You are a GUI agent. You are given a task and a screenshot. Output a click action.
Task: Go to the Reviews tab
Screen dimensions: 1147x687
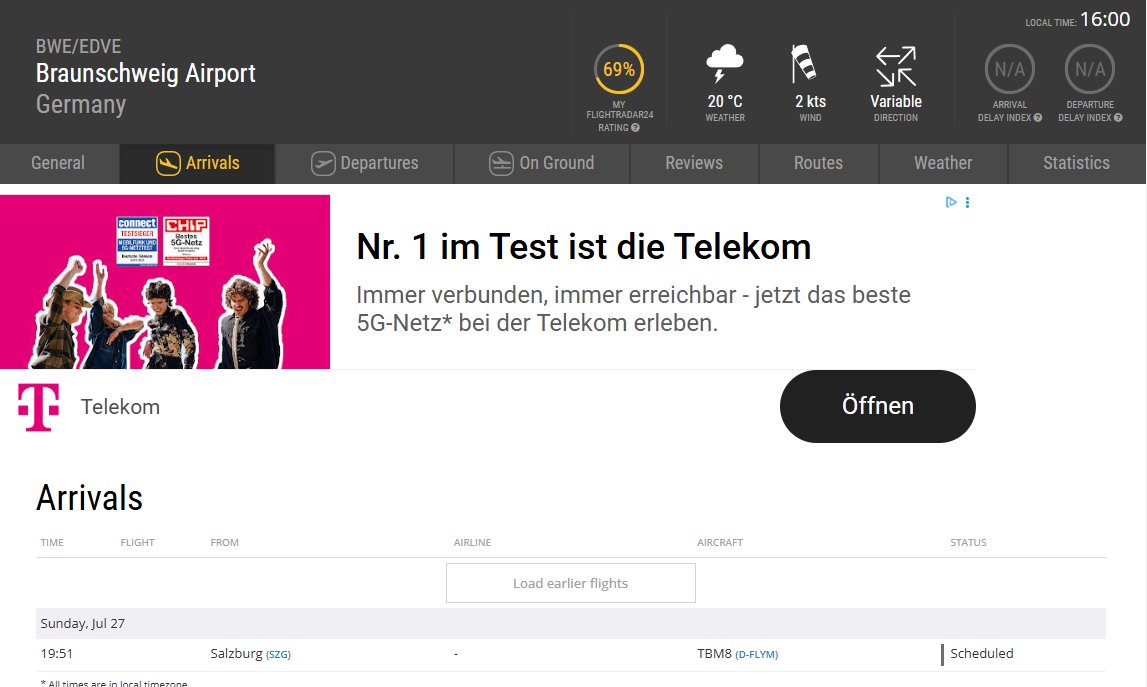(x=694, y=163)
